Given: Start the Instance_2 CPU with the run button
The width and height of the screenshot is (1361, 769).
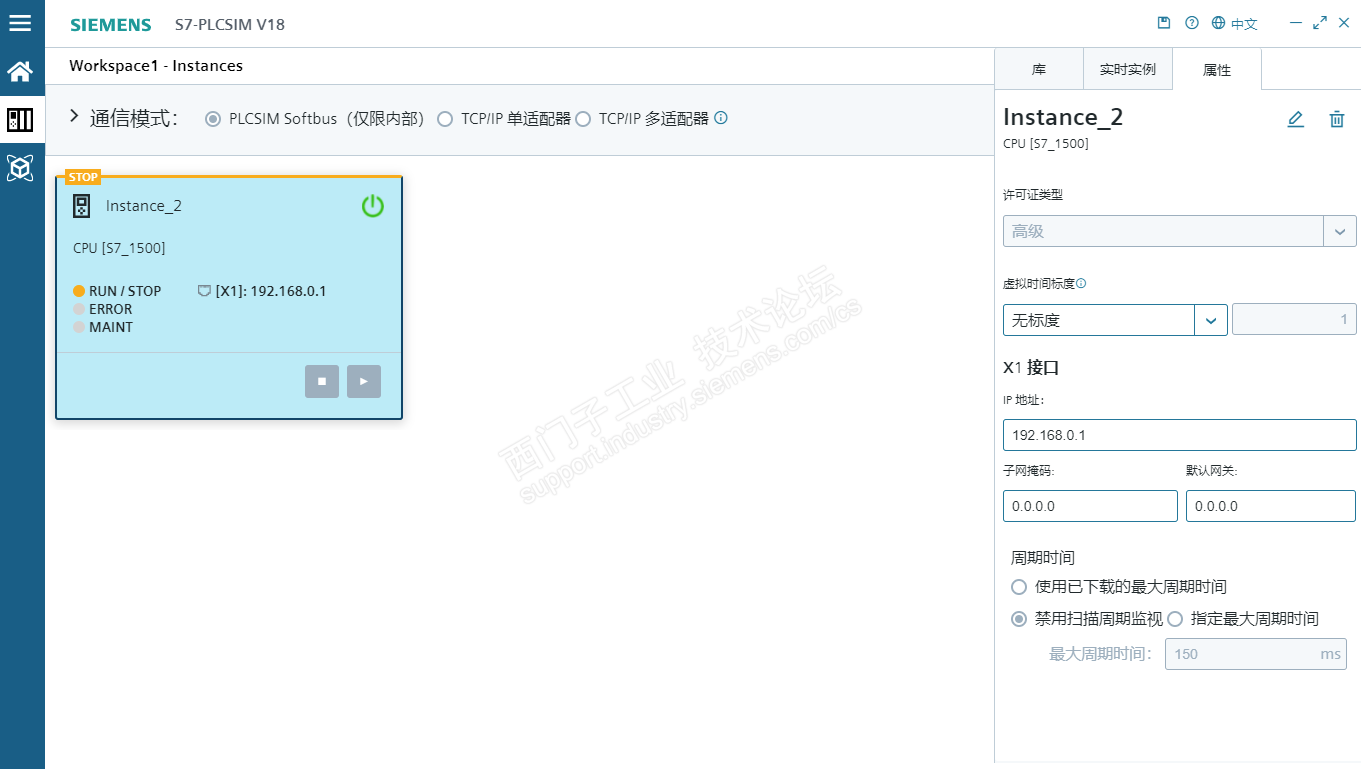Looking at the screenshot, I should click(x=364, y=381).
